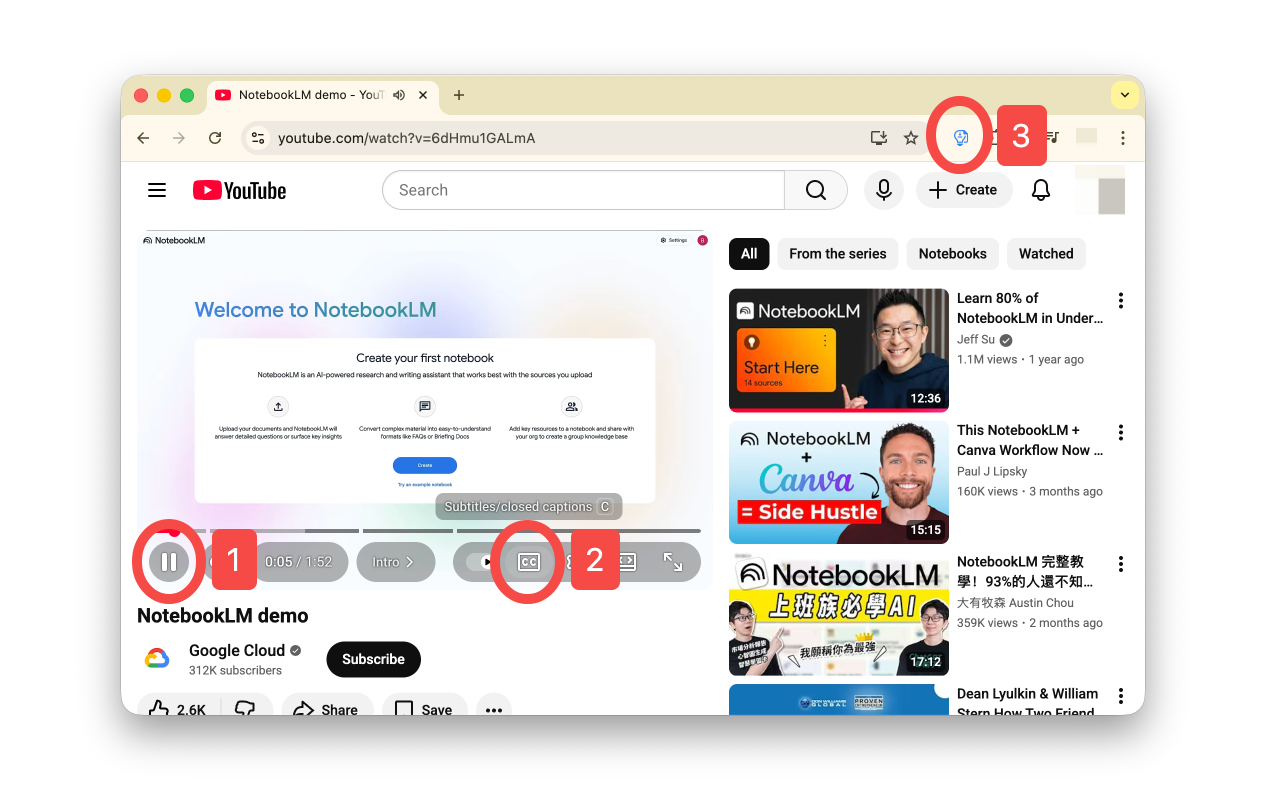Select the Watched filter chip

(x=1046, y=253)
